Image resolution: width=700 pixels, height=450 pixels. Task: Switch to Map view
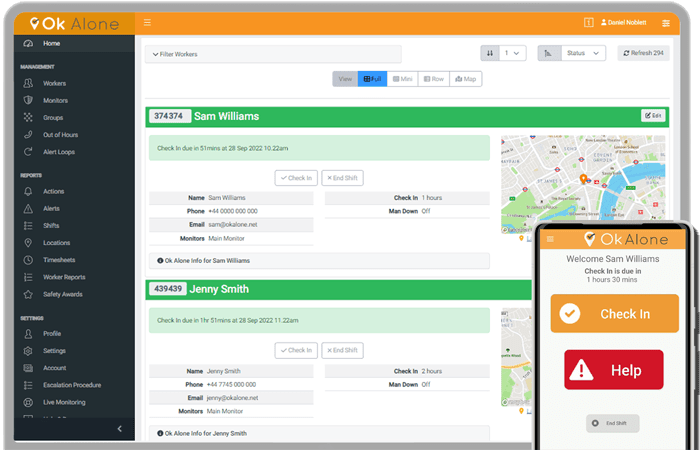tap(466, 79)
